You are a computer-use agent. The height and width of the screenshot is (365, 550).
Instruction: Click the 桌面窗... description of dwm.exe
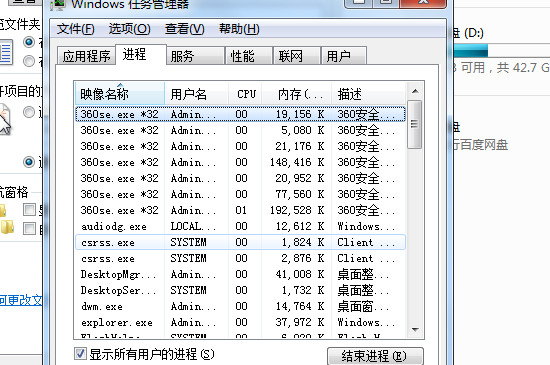point(363,306)
